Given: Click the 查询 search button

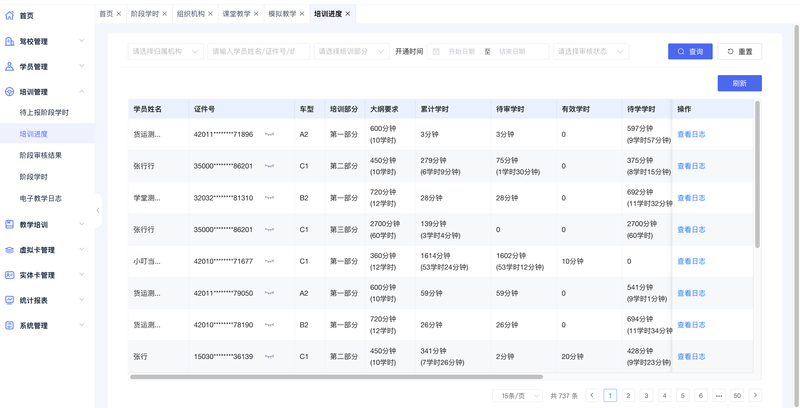Looking at the screenshot, I should pyautogui.click(x=690, y=52).
